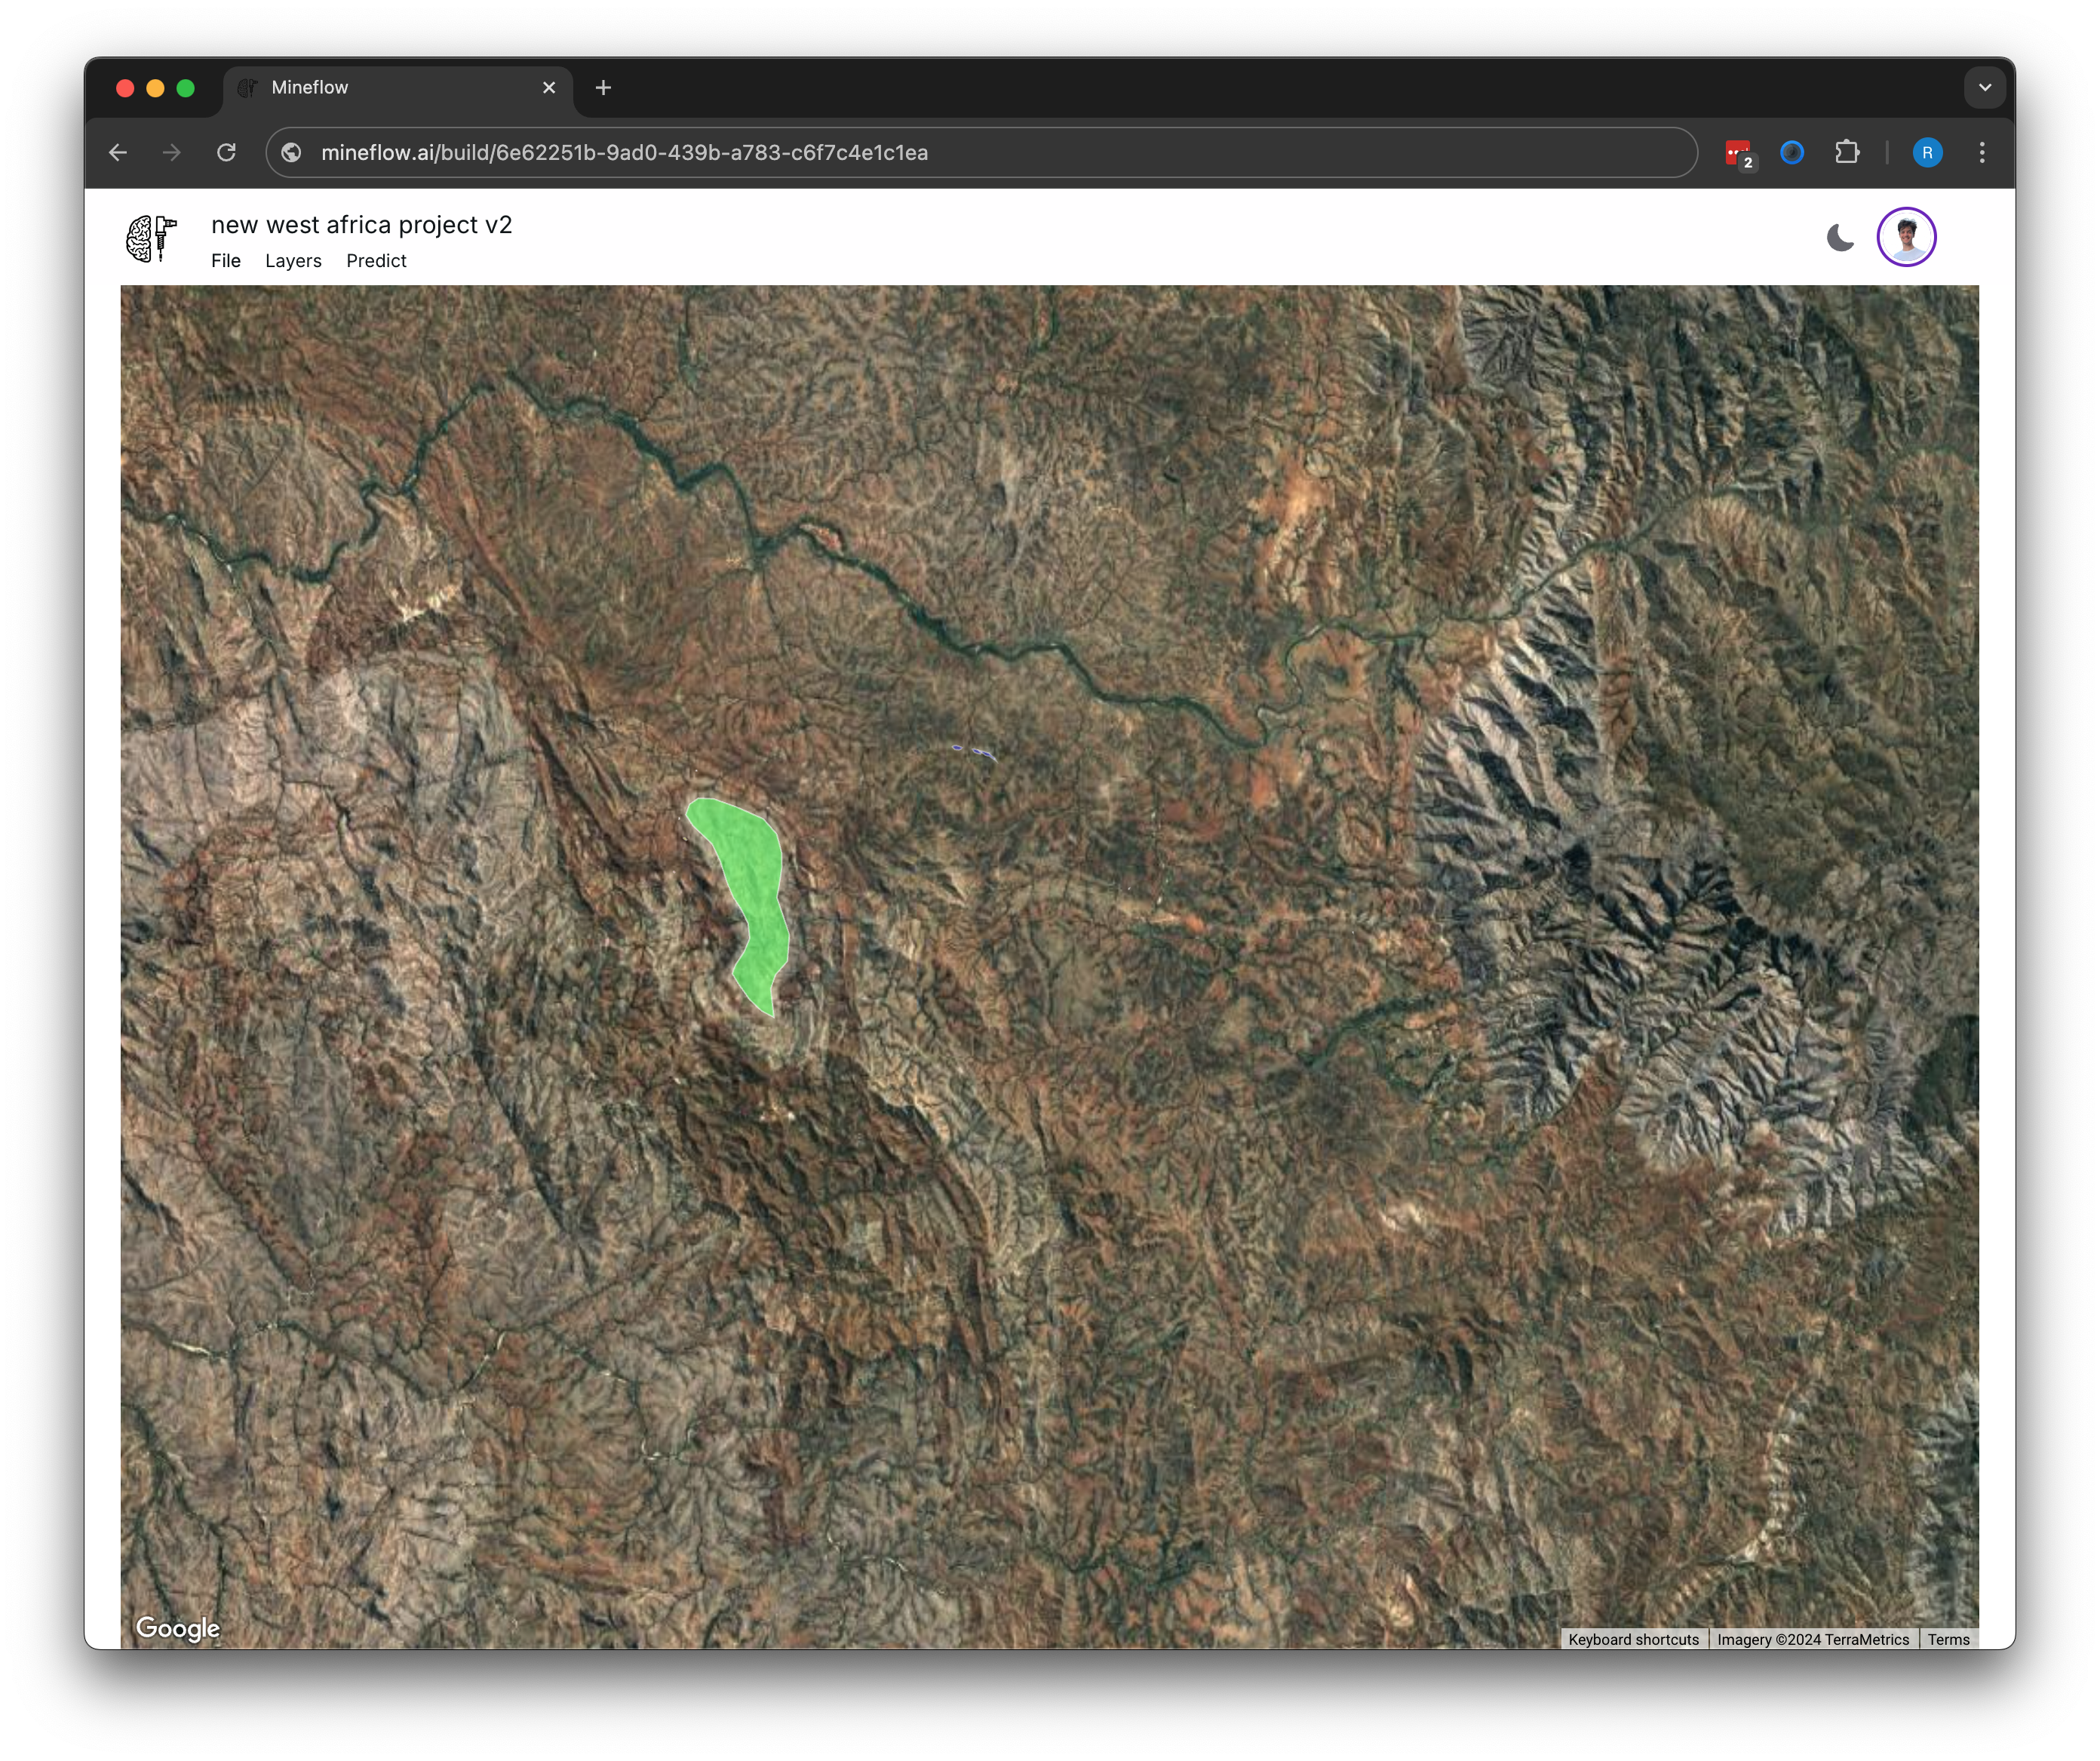Click the Mineflow brain logo icon

[151, 238]
